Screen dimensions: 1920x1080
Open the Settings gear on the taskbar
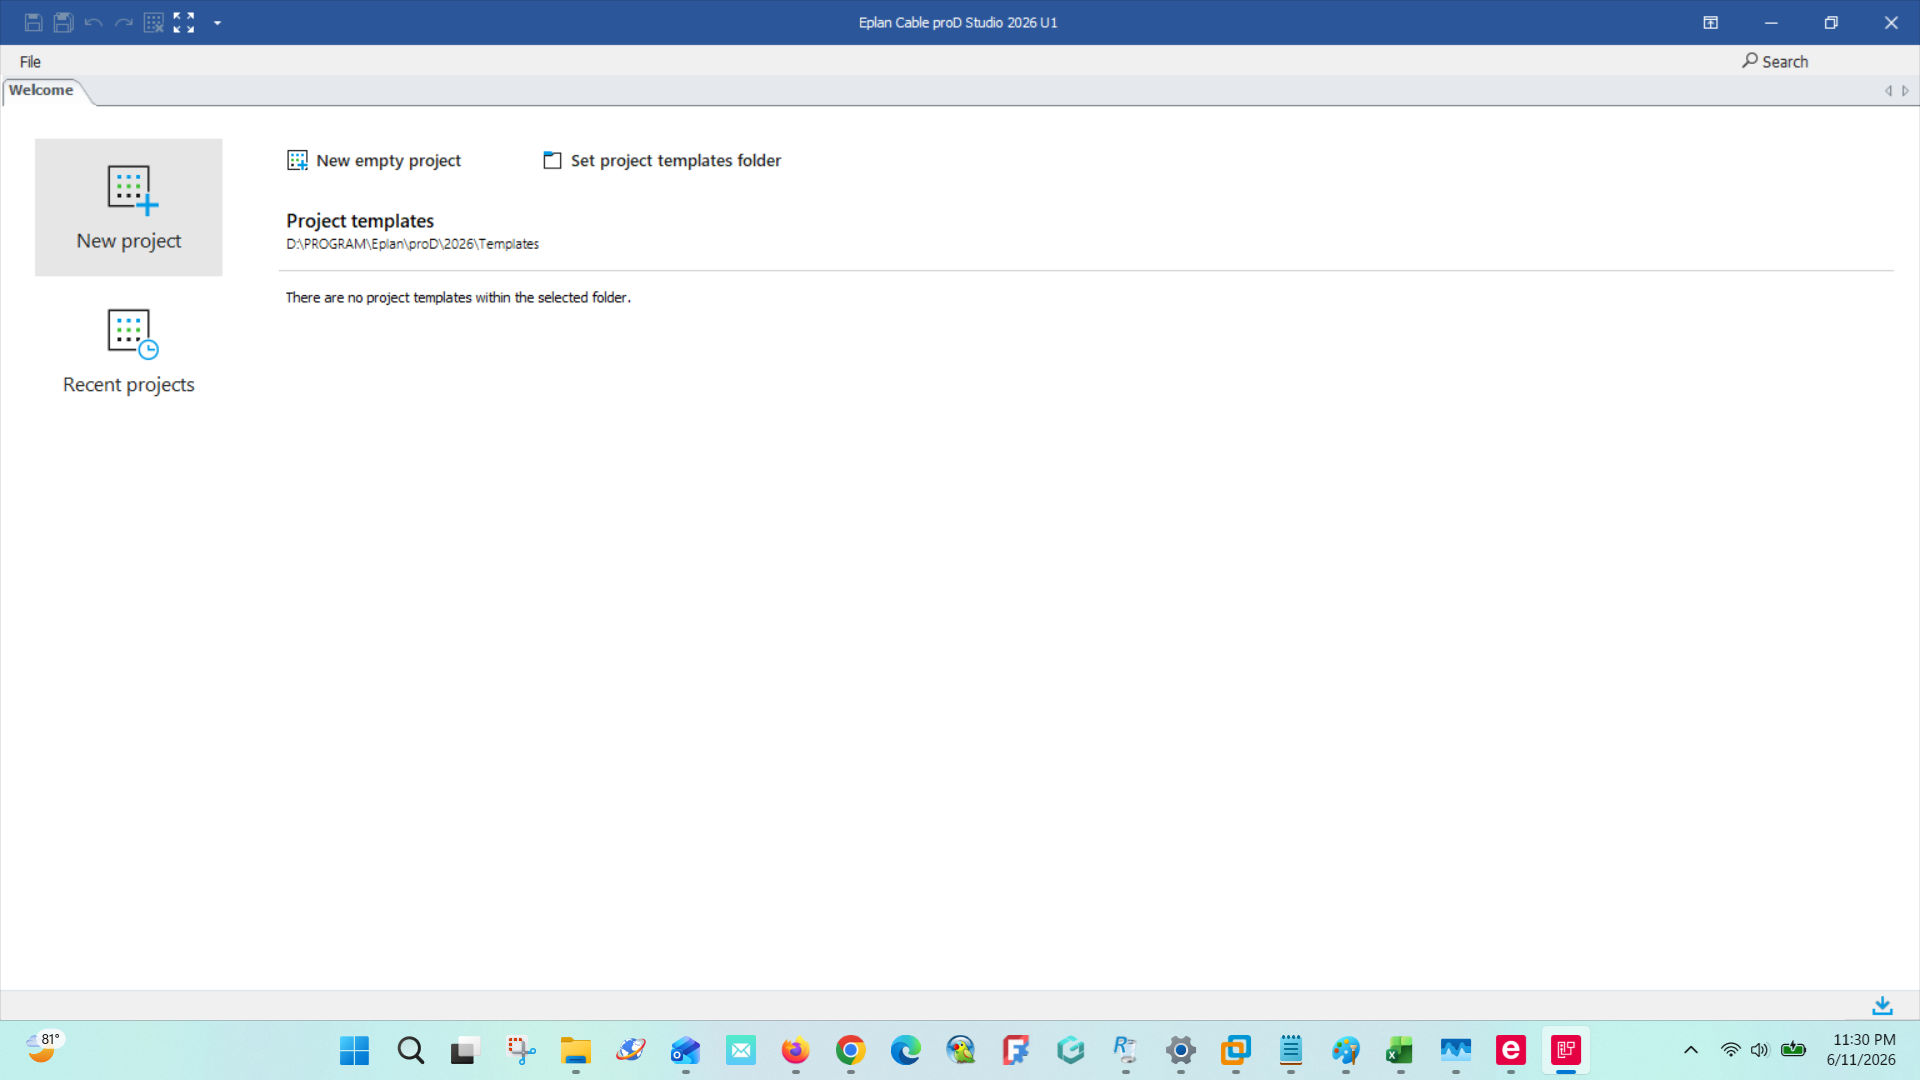(1180, 1051)
